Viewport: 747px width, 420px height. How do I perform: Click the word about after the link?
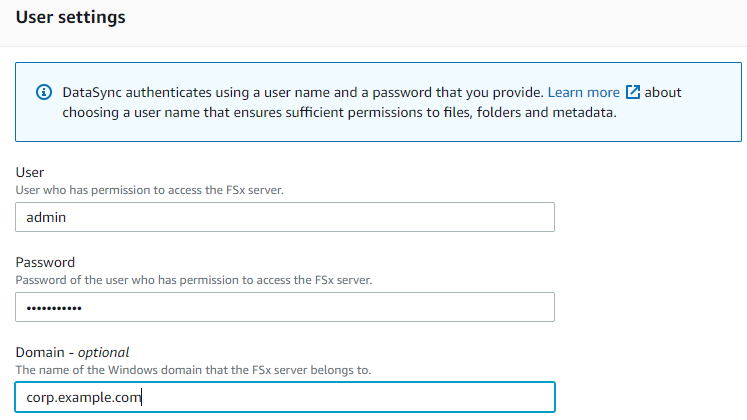[x=663, y=92]
